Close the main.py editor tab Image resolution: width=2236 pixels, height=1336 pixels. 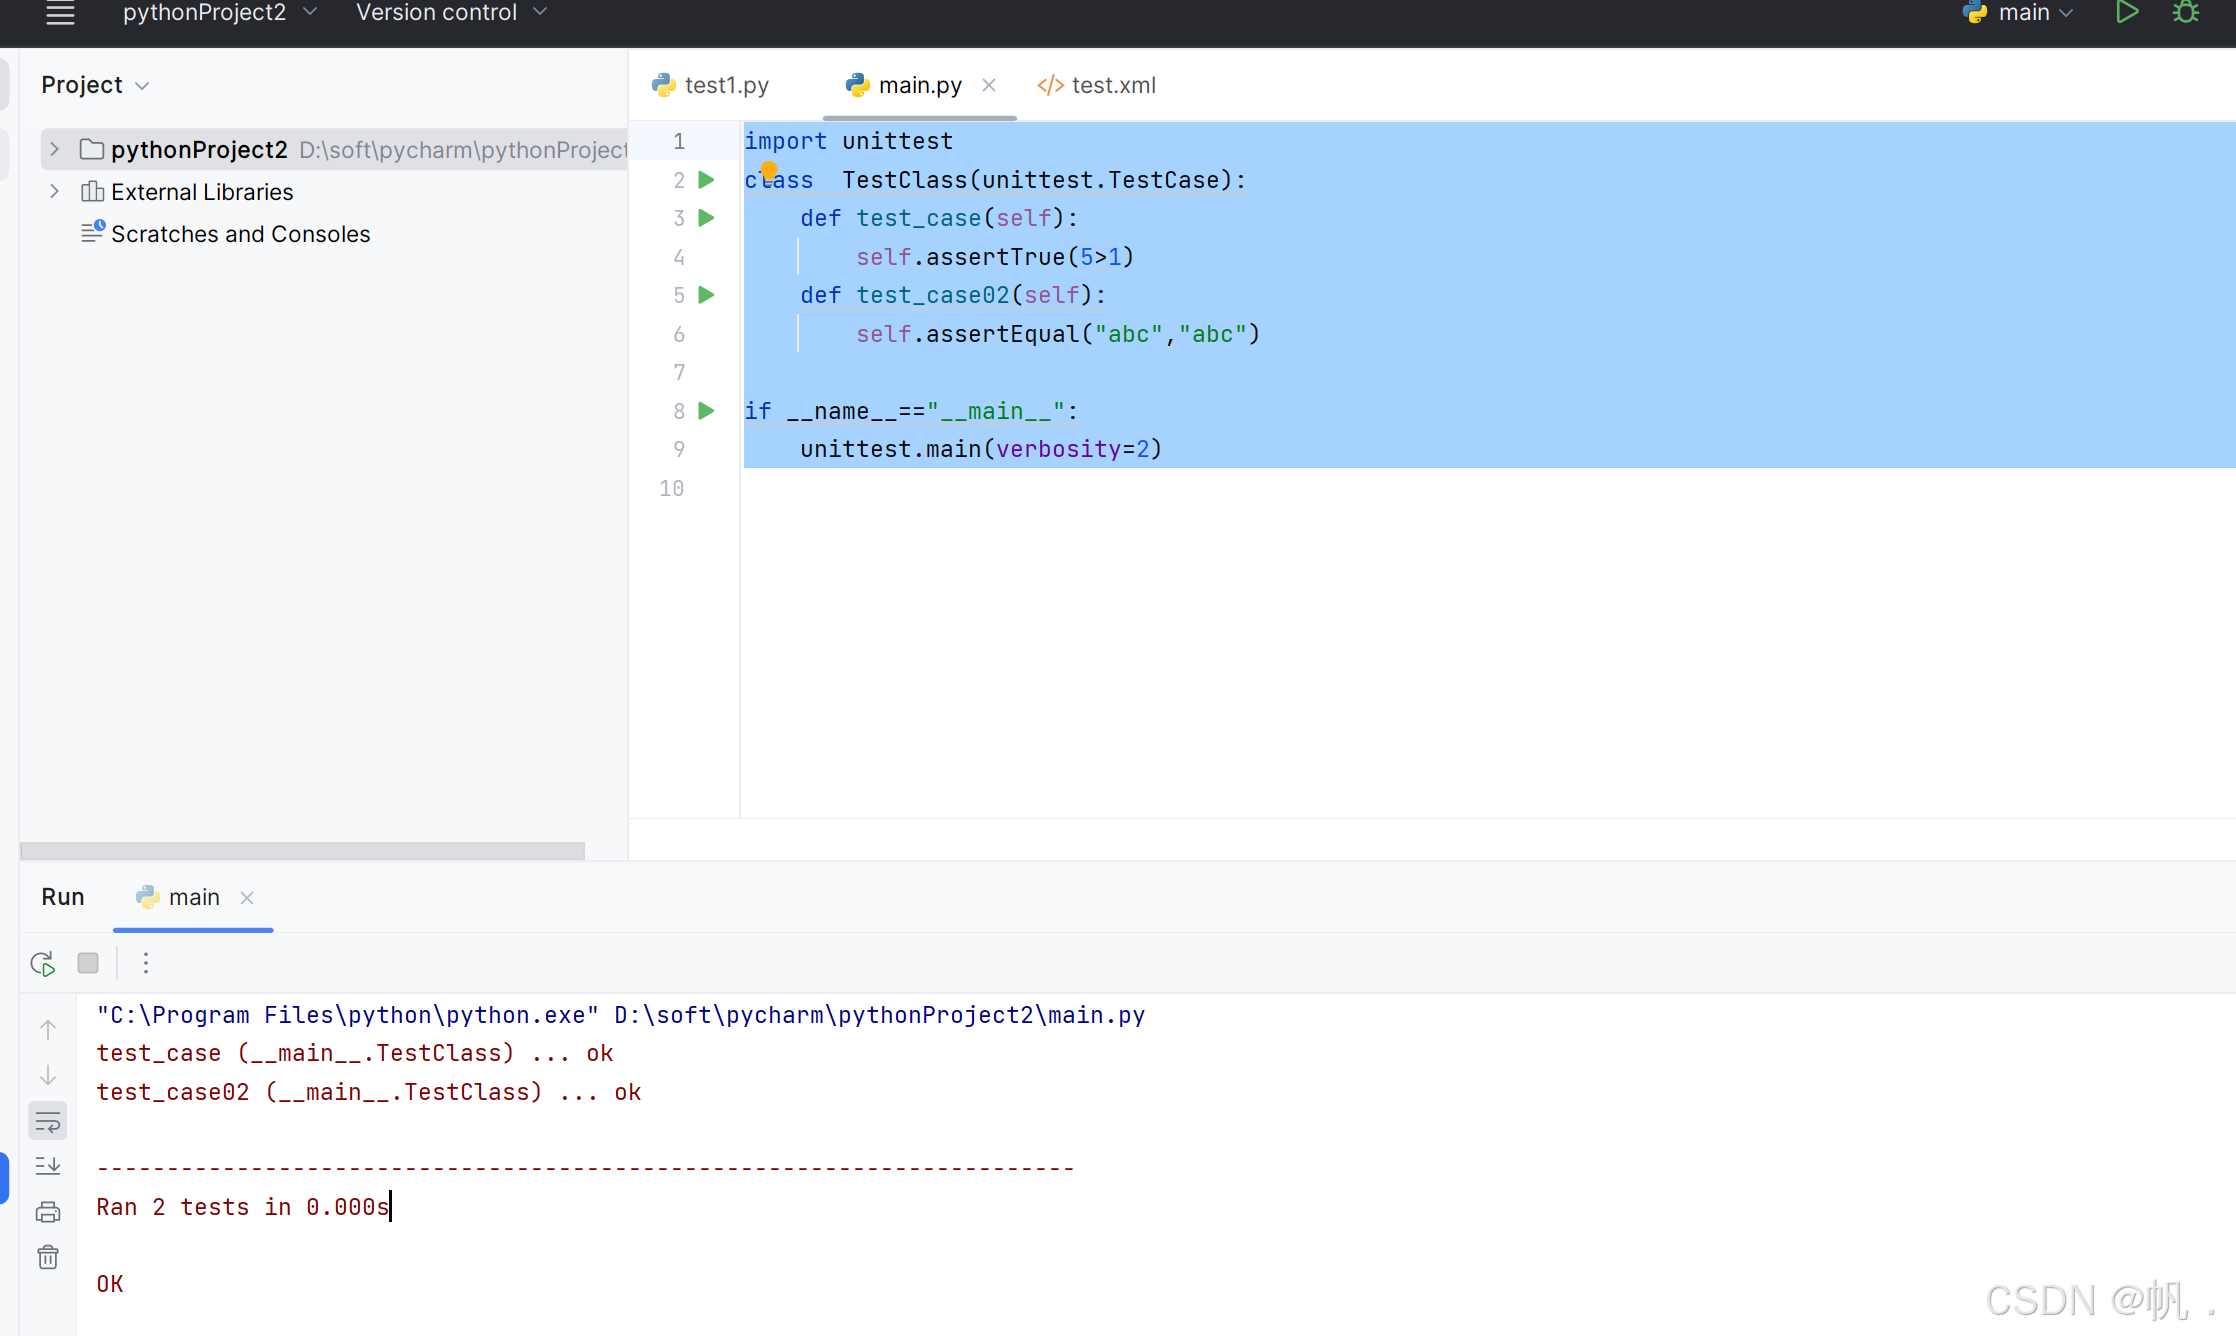click(989, 85)
